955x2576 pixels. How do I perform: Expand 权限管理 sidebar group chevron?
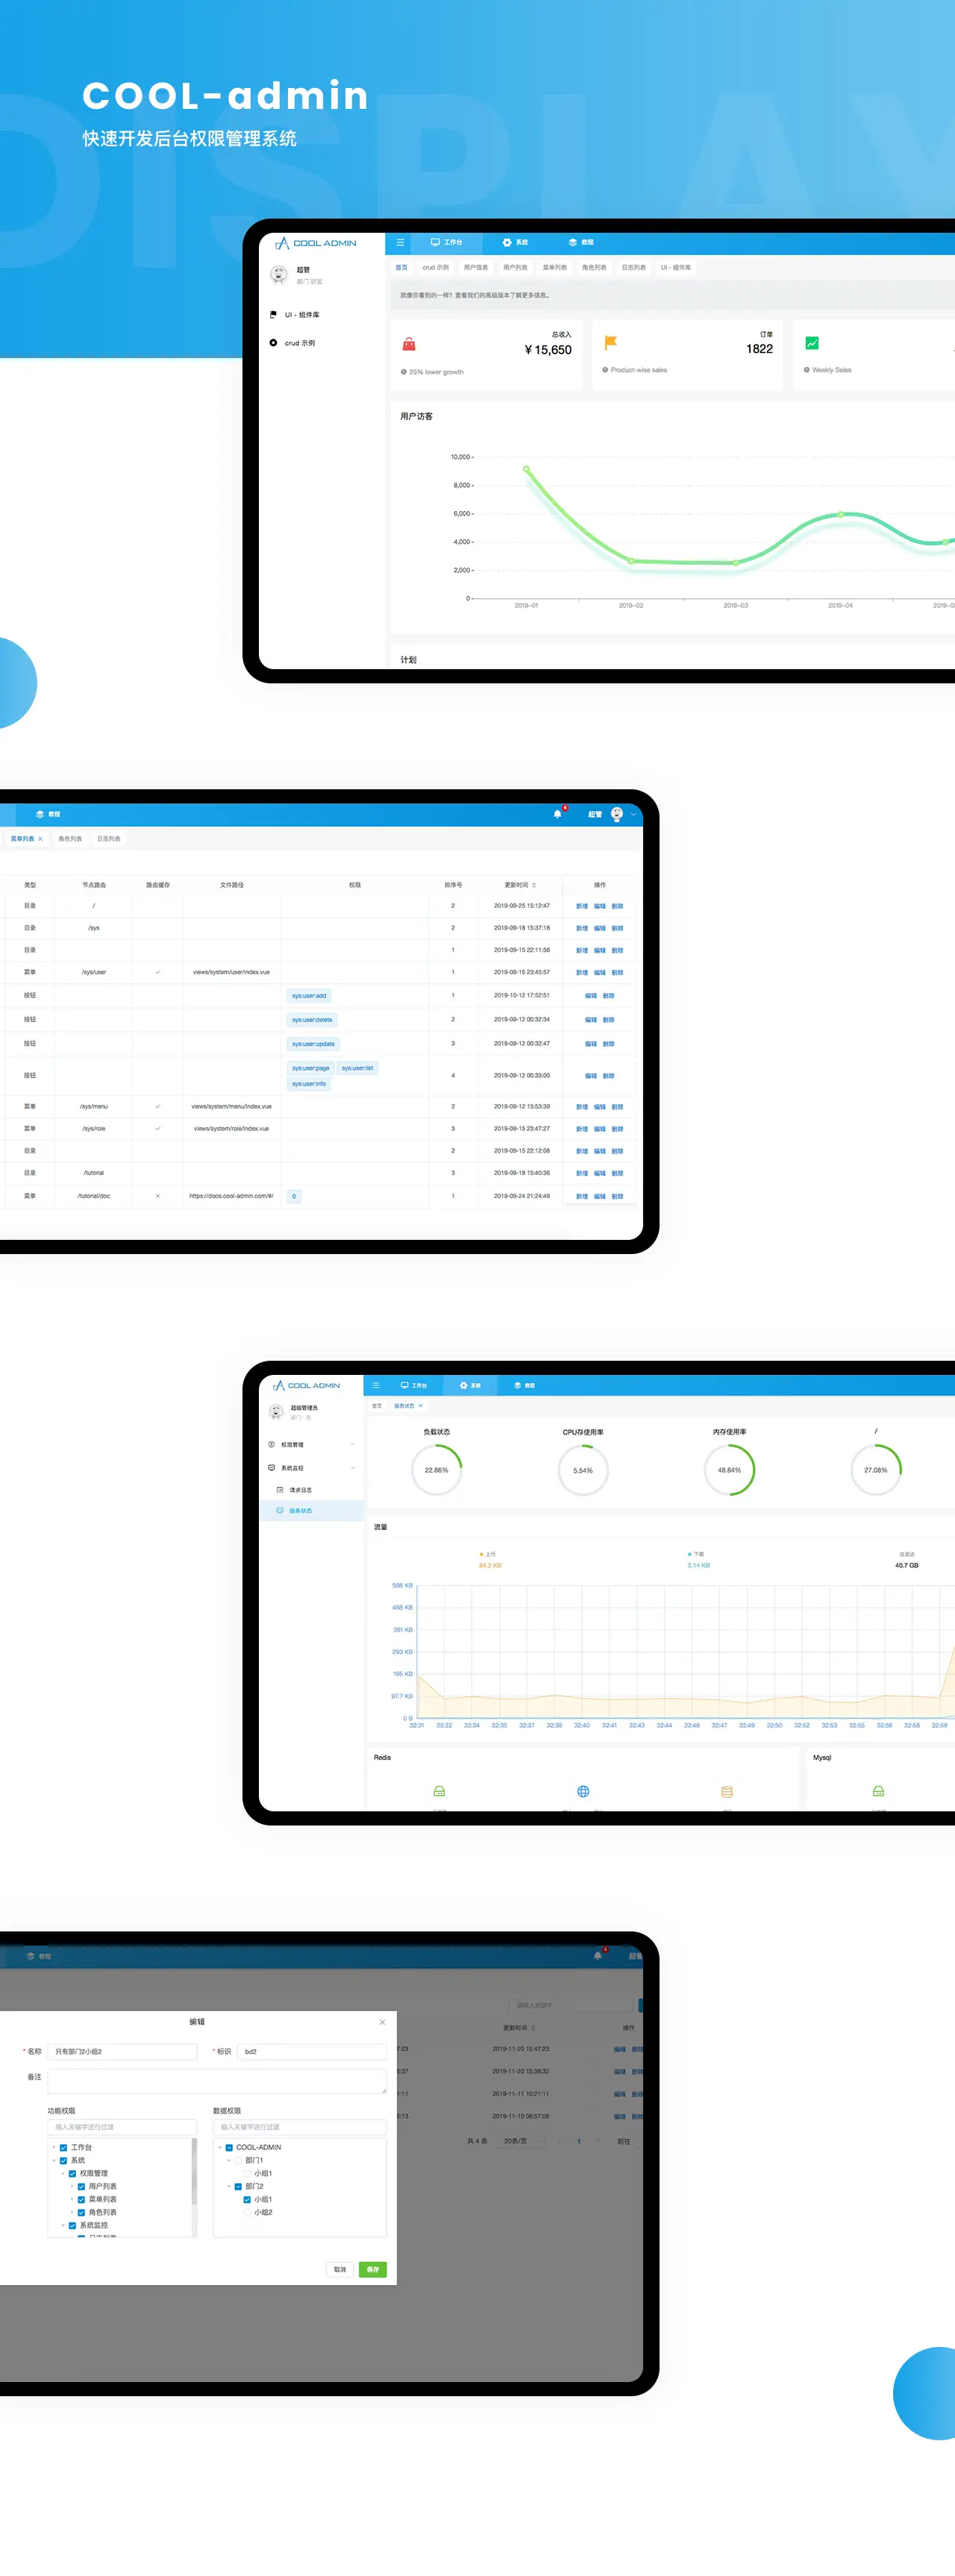(352, 1444)
